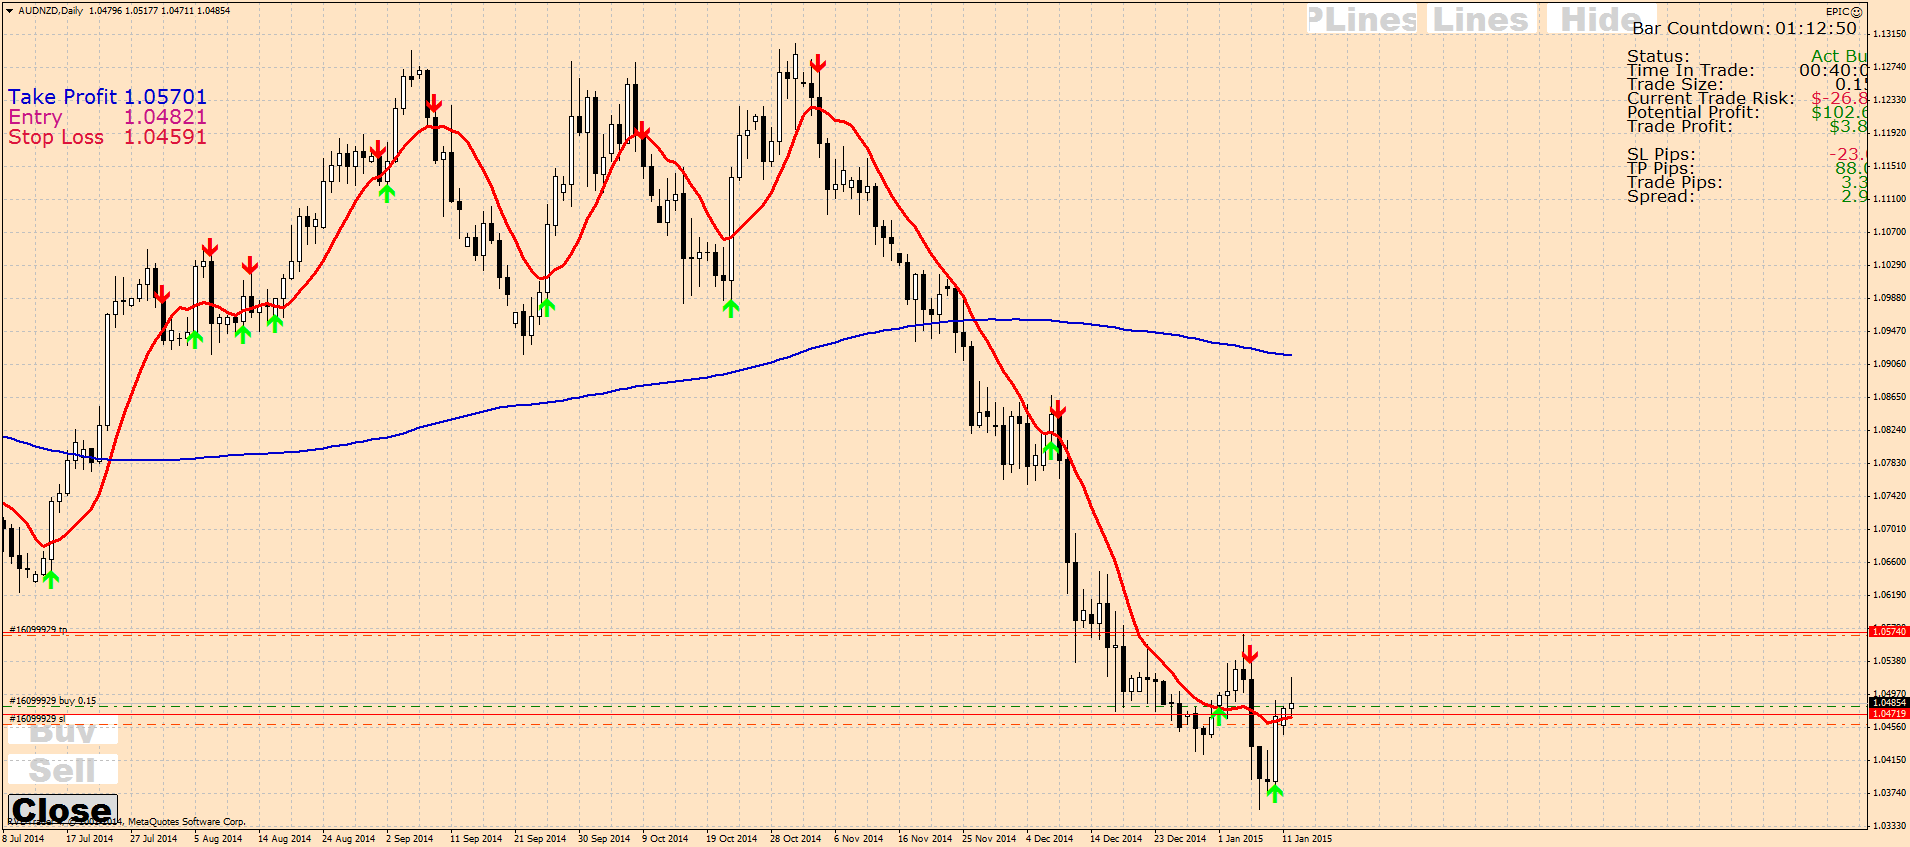Click the Buy button
The width and height of the screenshot is (1910, 847).
point(63,730)
